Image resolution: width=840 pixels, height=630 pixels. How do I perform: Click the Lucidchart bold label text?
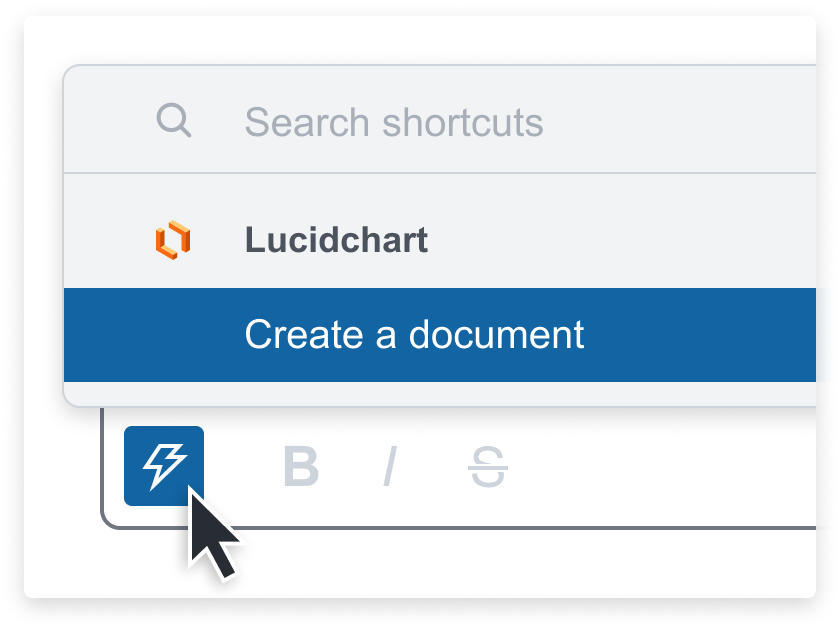pyautogui.click(x=336, y=239)
